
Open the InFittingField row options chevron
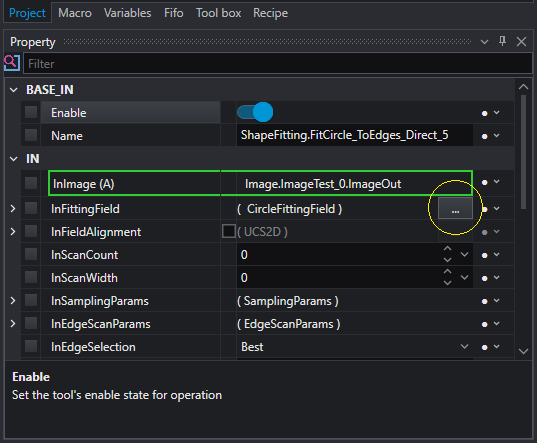(497, 208)
